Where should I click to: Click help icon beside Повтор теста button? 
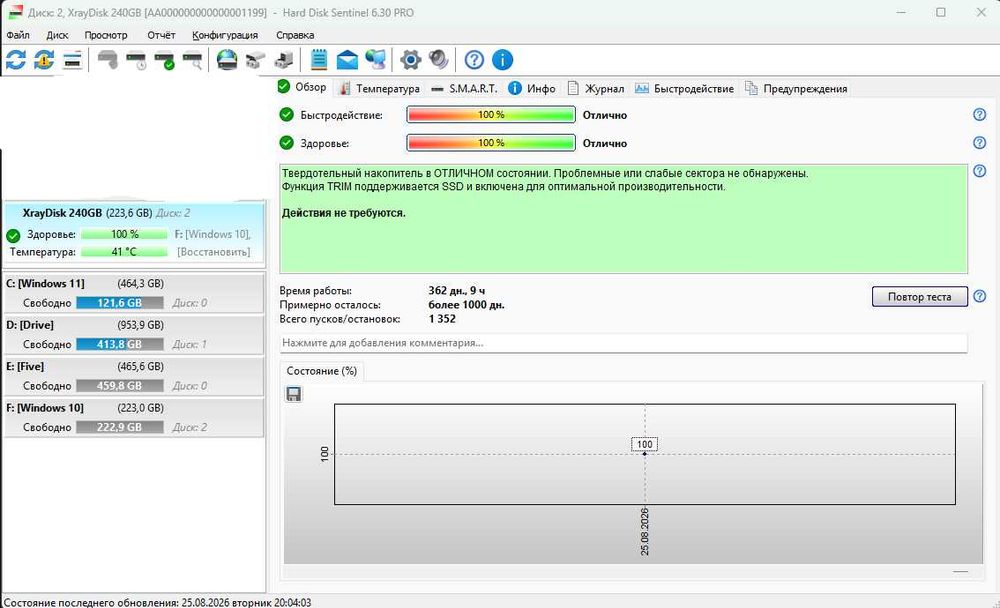[980, 297]
